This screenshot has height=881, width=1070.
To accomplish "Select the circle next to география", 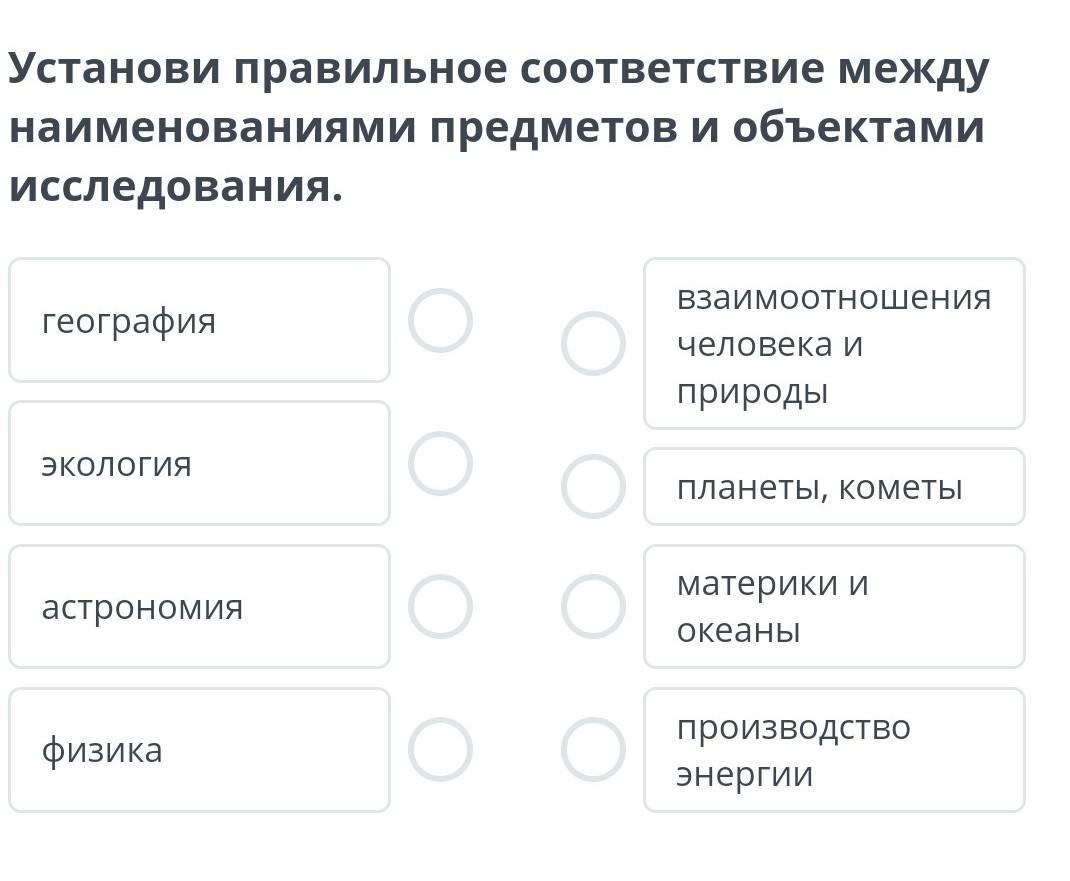I will (x=440, y=321).
